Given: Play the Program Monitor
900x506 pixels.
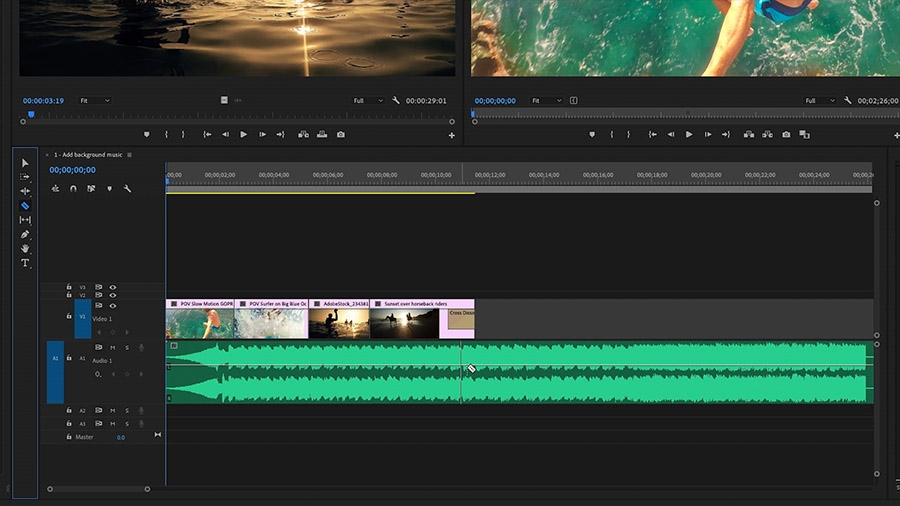Looking at the screenshot, I should point(689,135).
